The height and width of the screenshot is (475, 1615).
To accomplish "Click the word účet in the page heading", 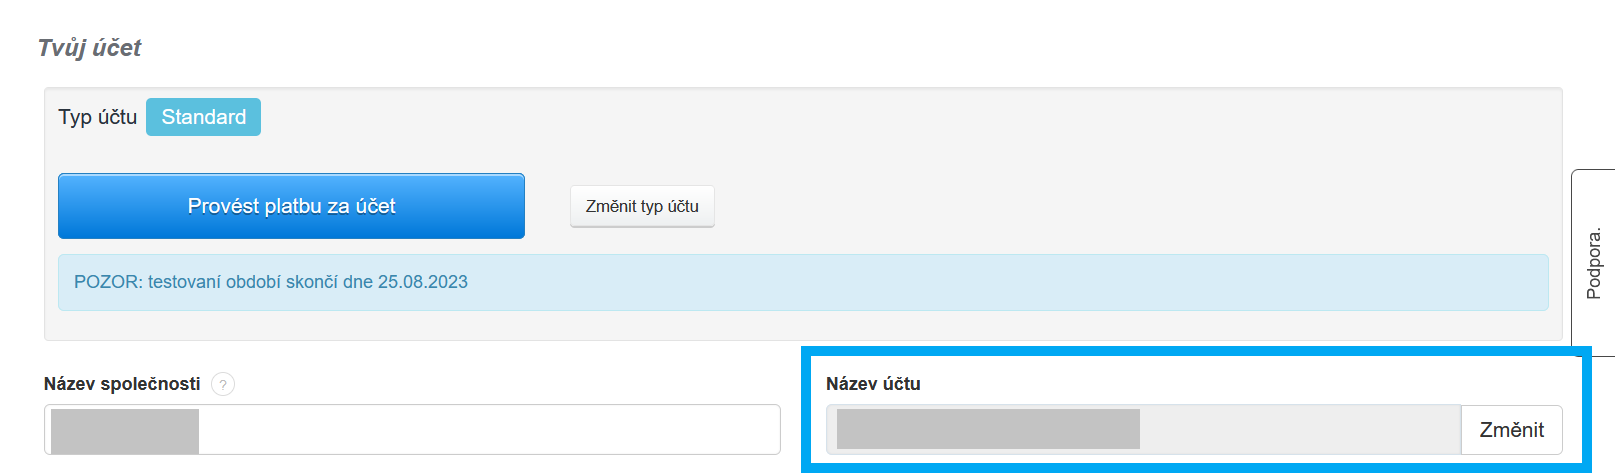I will pyautogui.click(x=118, y=48).
